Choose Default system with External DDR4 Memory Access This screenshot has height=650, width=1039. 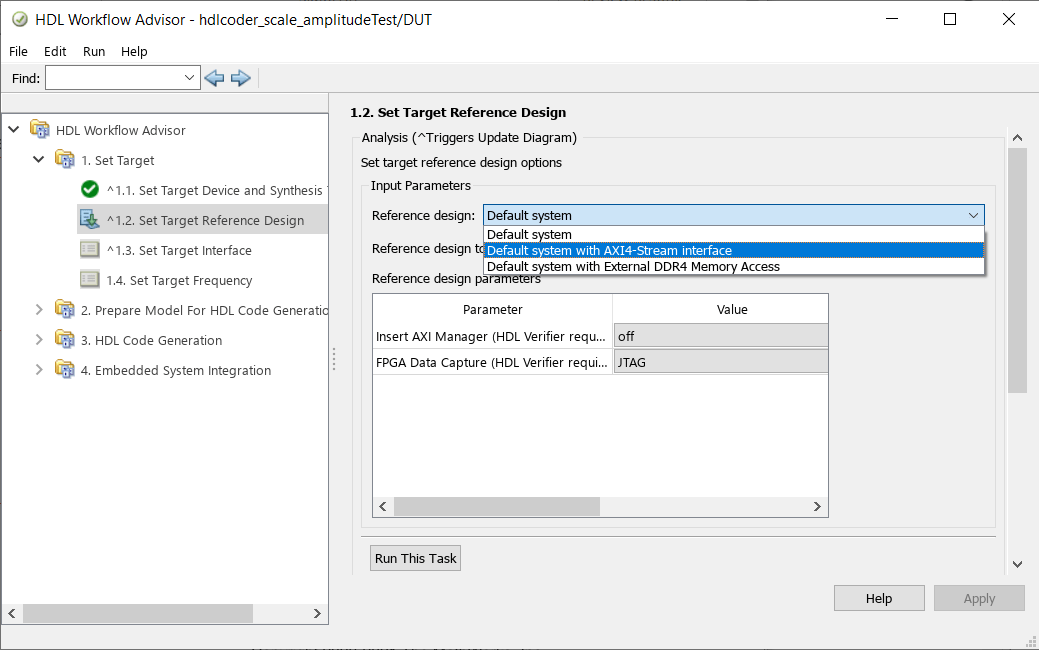633,267
